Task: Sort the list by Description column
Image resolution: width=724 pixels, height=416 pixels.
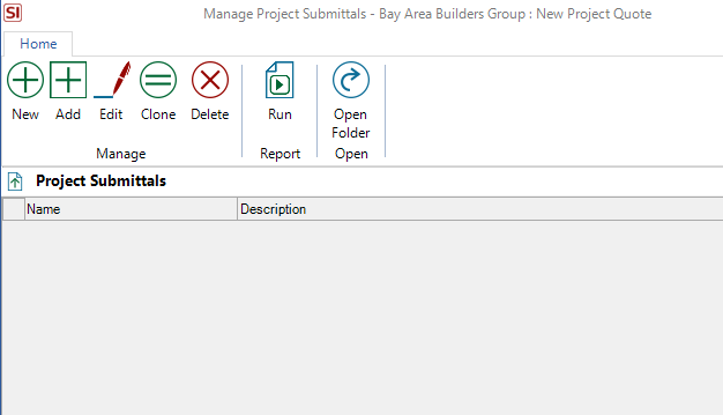Action: click(x=480, y=209)
